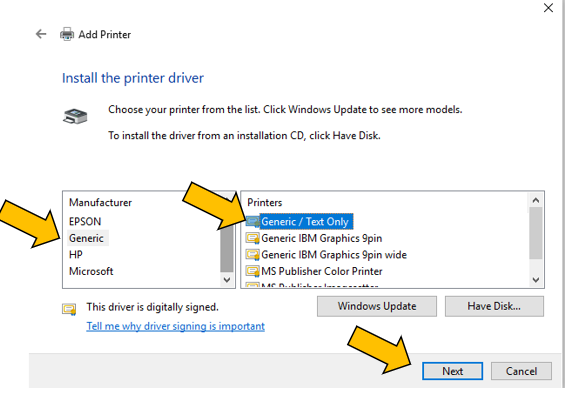
Task: Click icon of MS Publisher Color Printer
Action: 252,271
